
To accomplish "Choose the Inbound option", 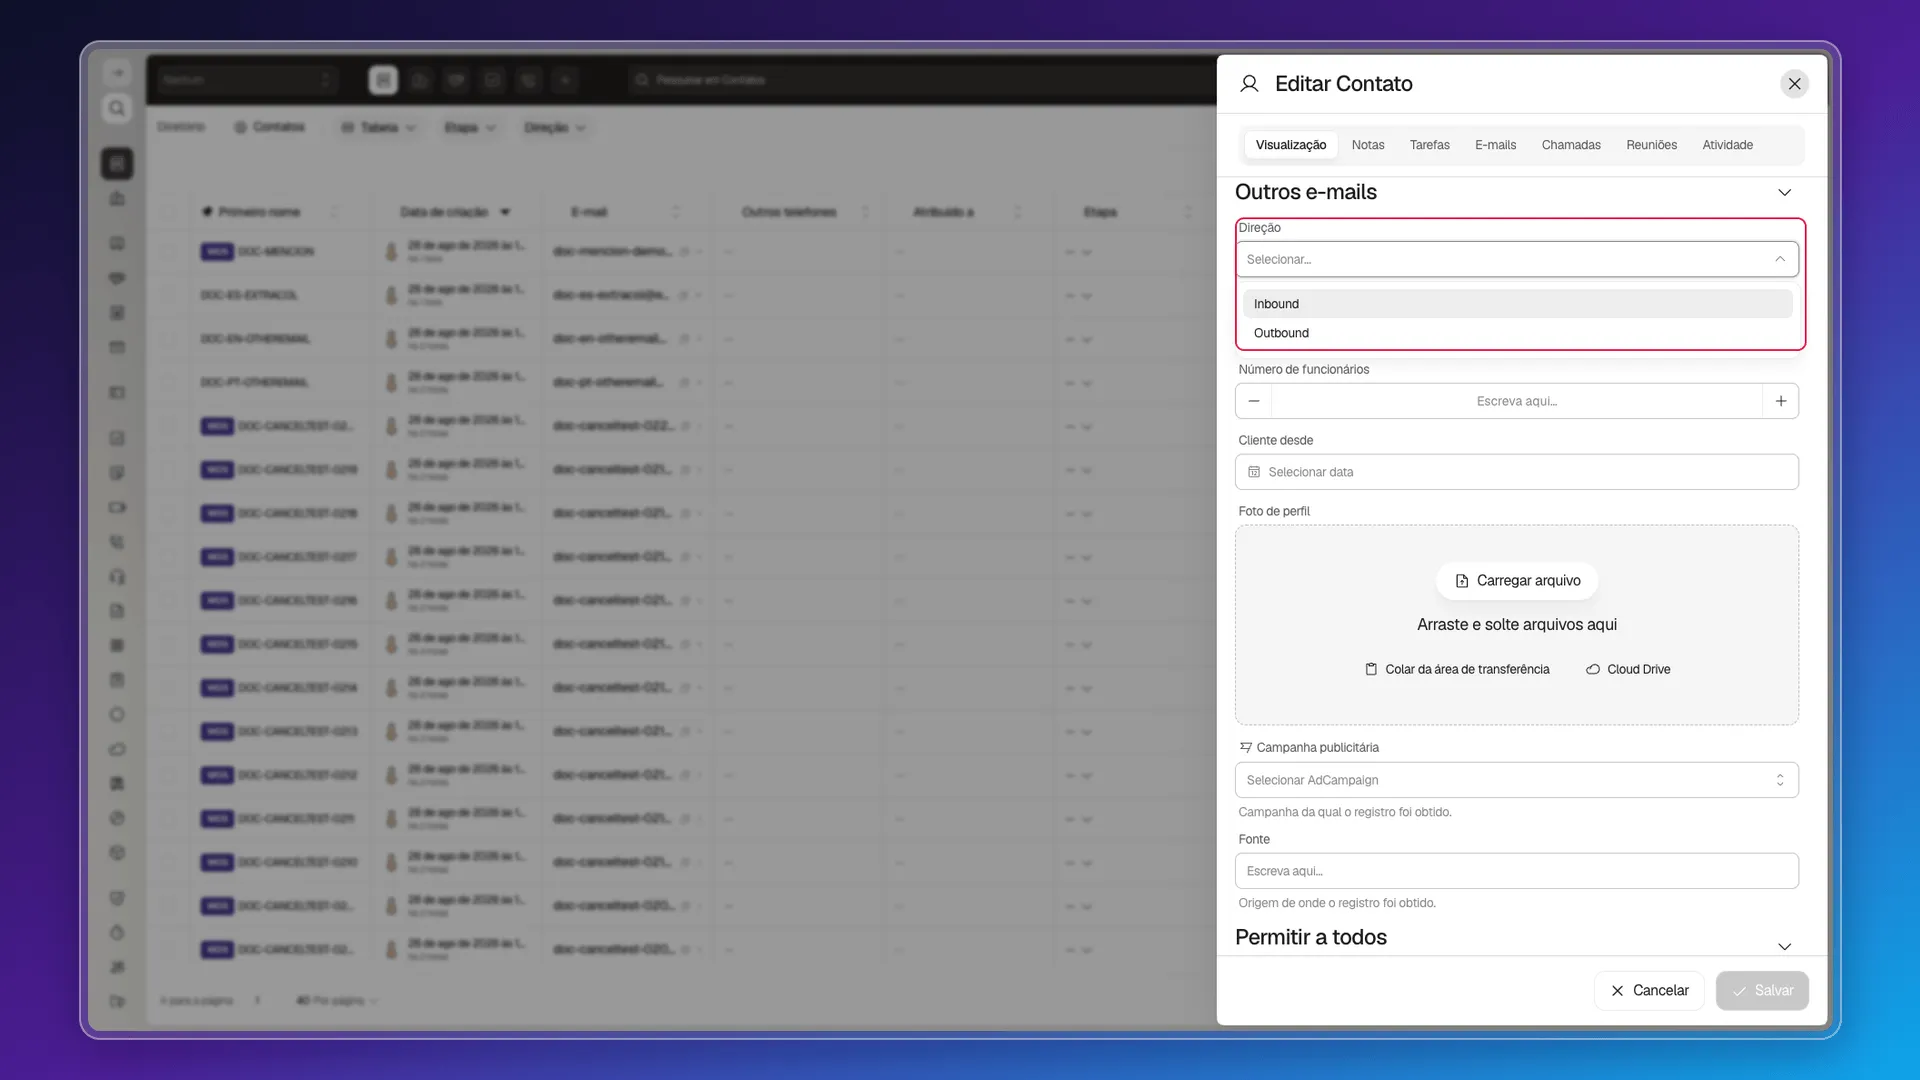I will 1516,304.
